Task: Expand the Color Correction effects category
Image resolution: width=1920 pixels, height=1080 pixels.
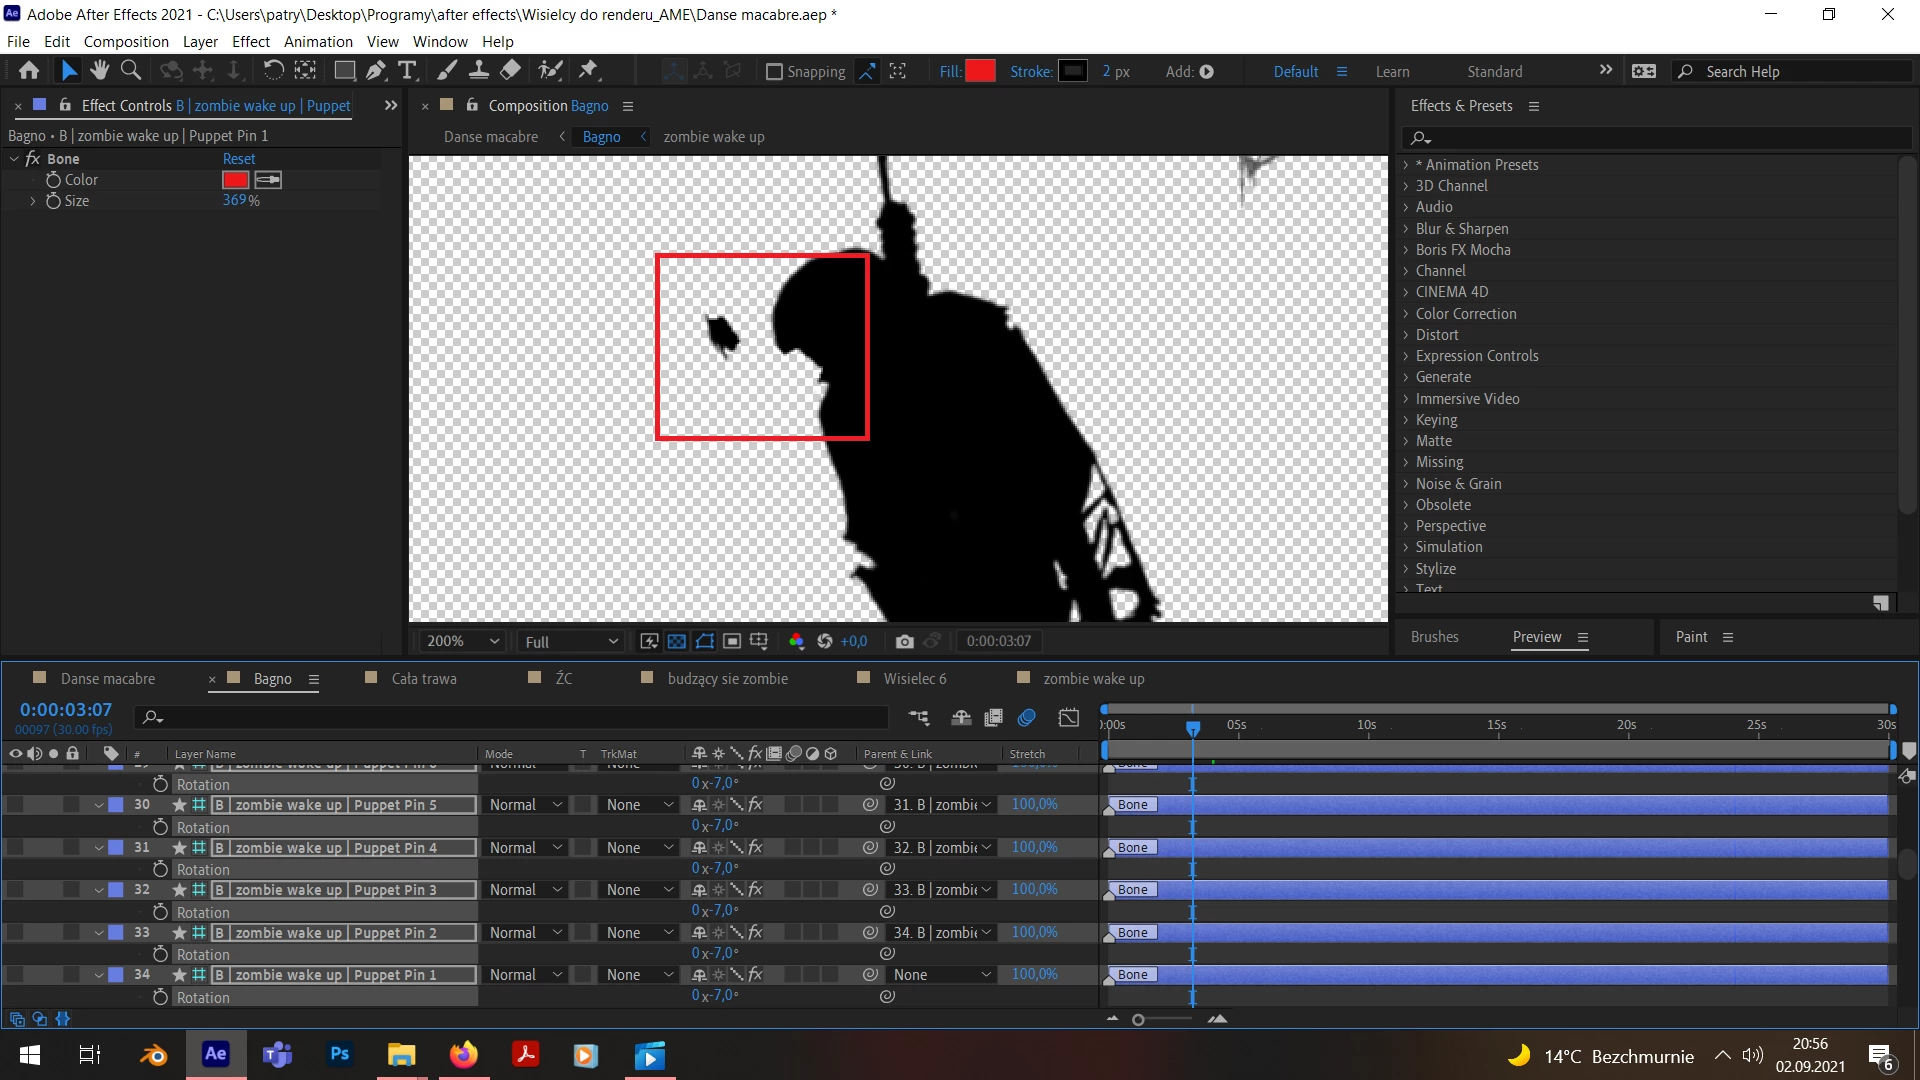Action: click(1465, 314)
